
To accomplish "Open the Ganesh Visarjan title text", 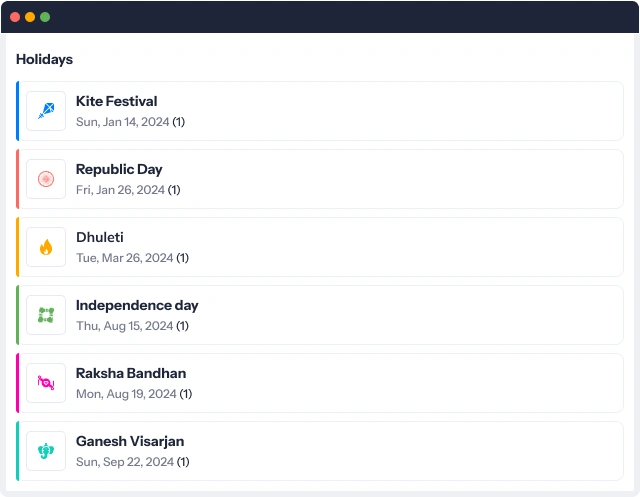I will 130,441.
